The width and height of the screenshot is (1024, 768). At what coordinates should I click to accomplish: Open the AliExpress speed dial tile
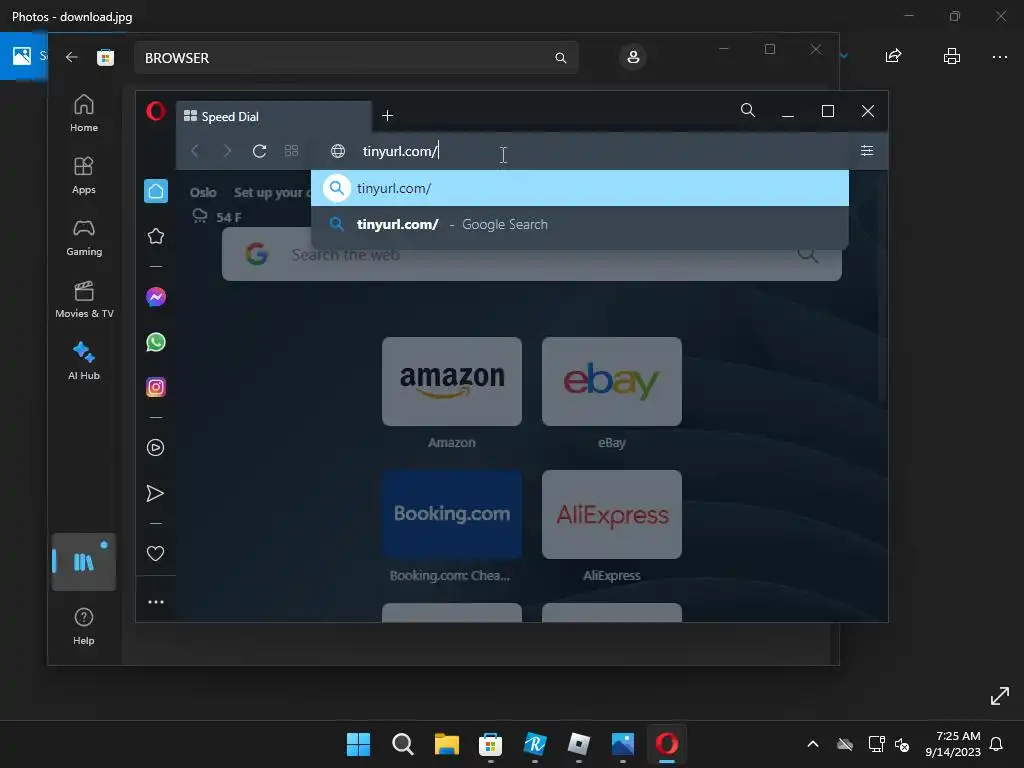(612, 514)
